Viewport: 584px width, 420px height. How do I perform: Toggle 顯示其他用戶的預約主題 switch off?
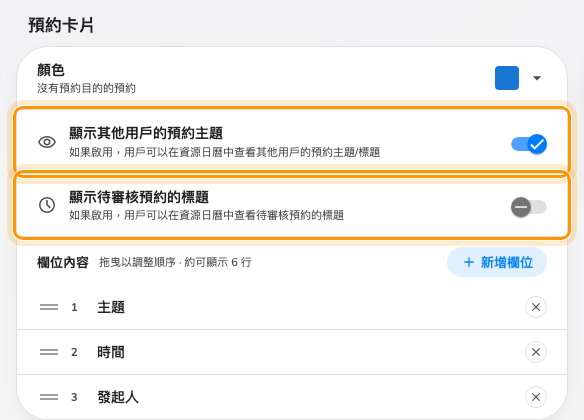point(529,144)
